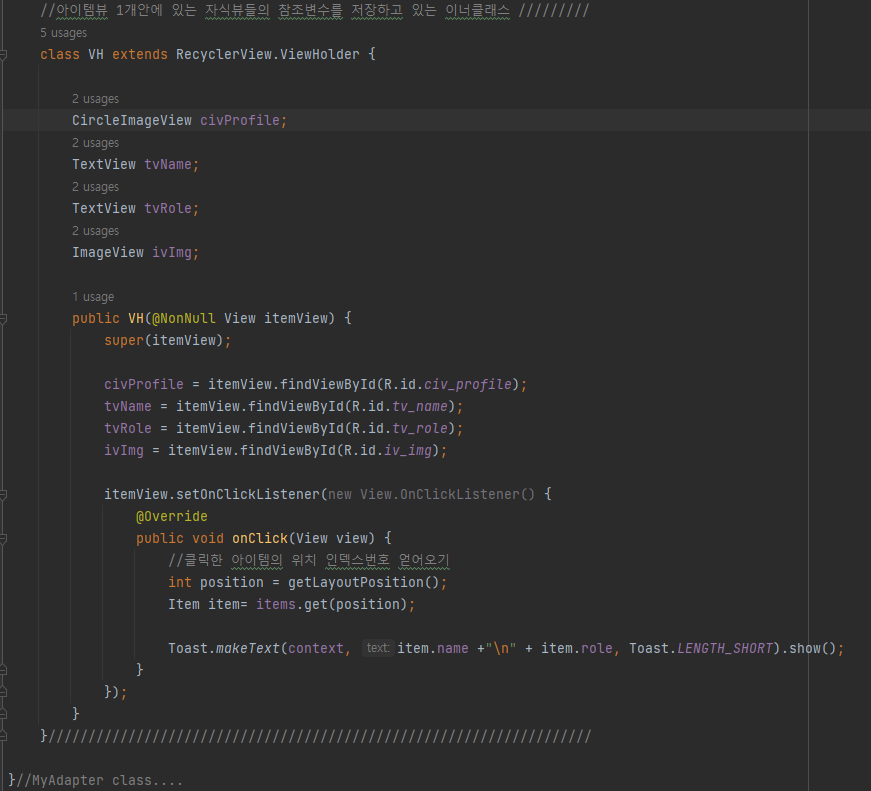The image size is (871, 791).
Task: Click 'makeText' in Toast.makeText
Action: pyautogui.click(x=248, y=648)
